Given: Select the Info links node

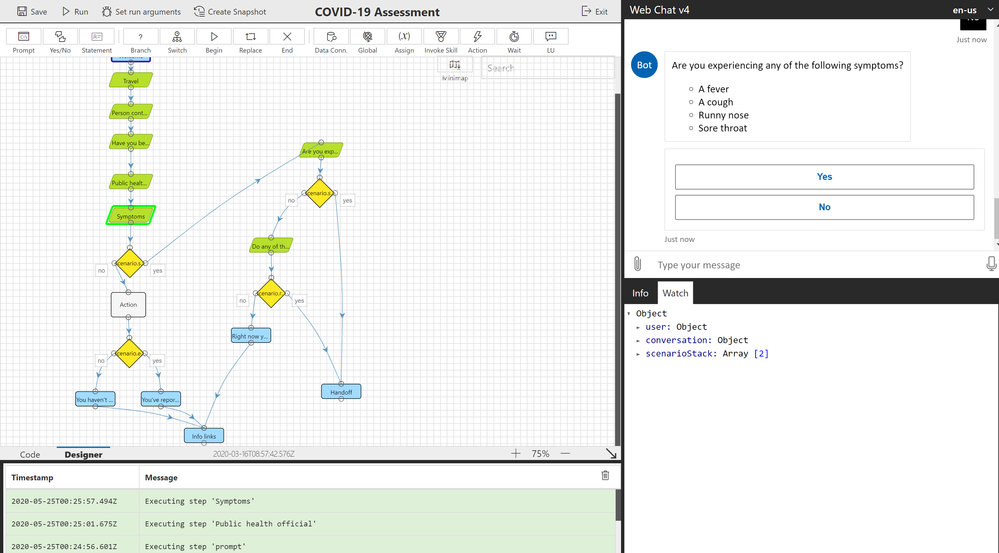Looking at the screenshot, I should [x=204, y=436].
